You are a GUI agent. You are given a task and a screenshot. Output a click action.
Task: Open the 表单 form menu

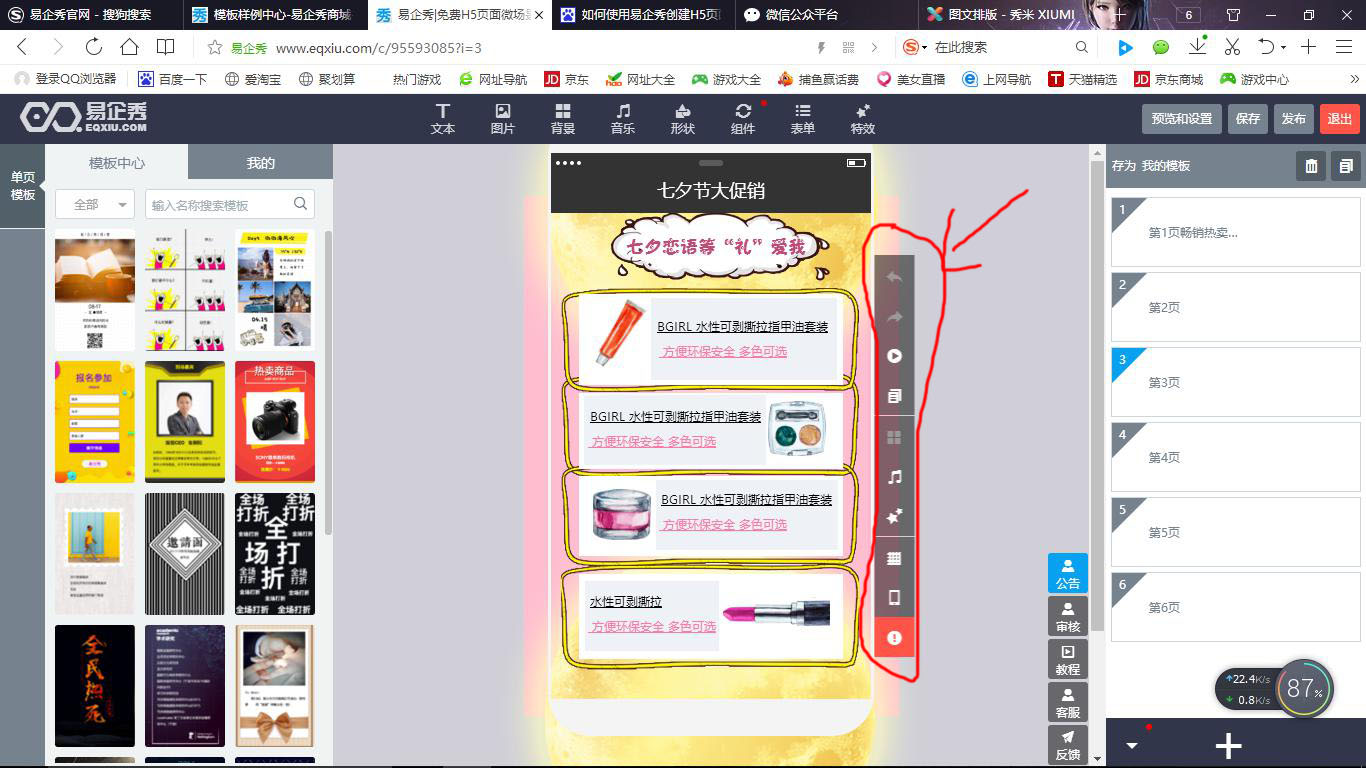pyautogui.click(x=802, y=118)
